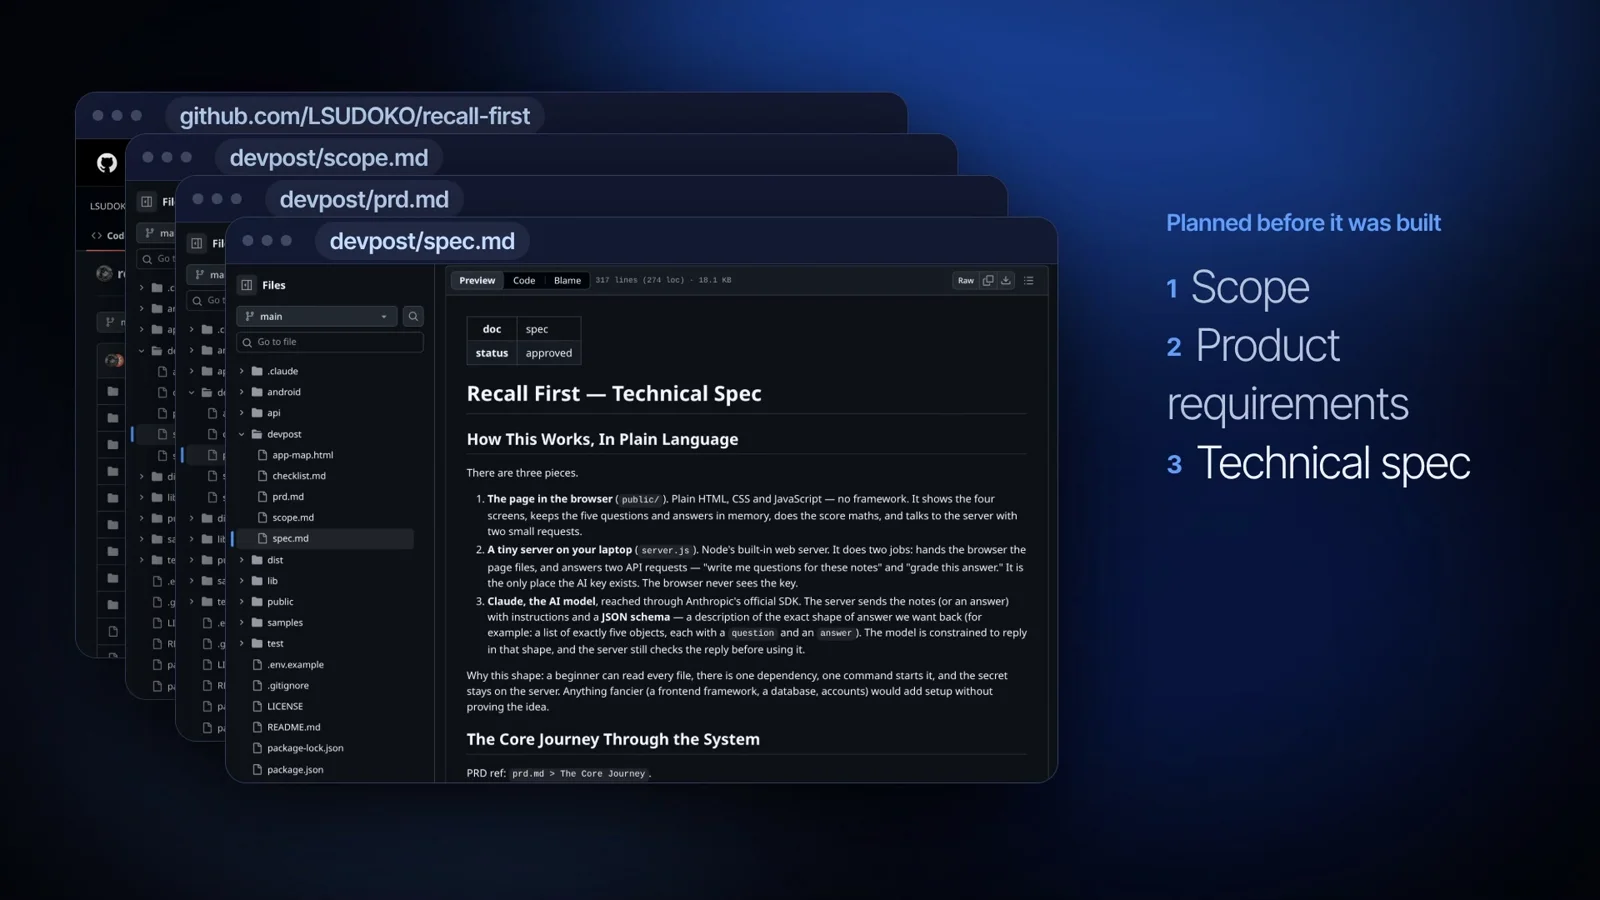Click the Raw button
1600x900 pixels.
pyautogui.click(x=966, y=281)
